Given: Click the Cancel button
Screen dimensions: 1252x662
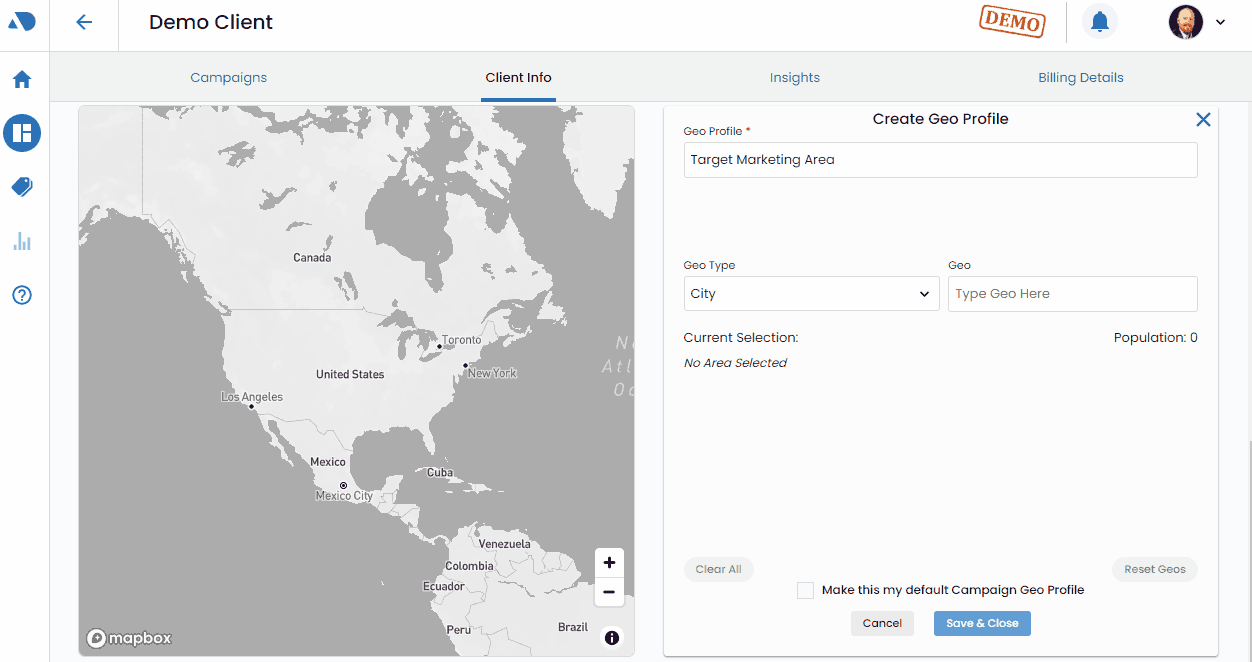Looking at the screenshot, I should coord(882,623).
